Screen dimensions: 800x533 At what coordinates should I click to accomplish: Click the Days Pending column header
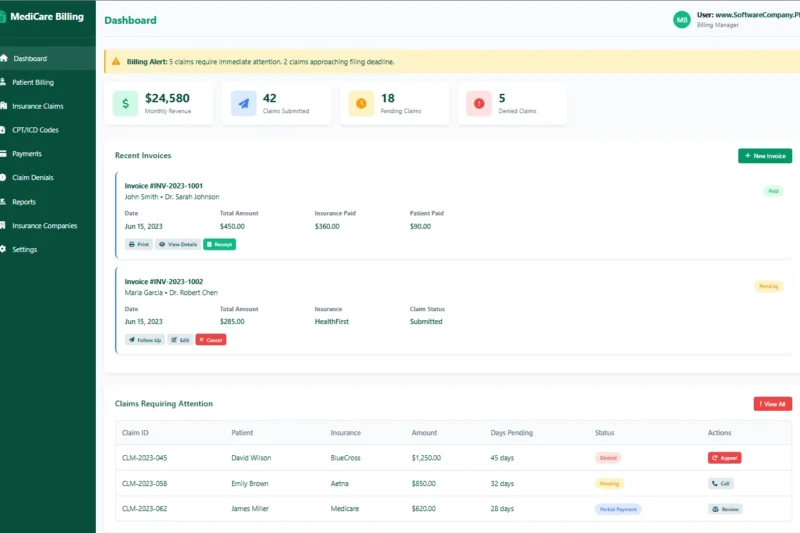511,433
